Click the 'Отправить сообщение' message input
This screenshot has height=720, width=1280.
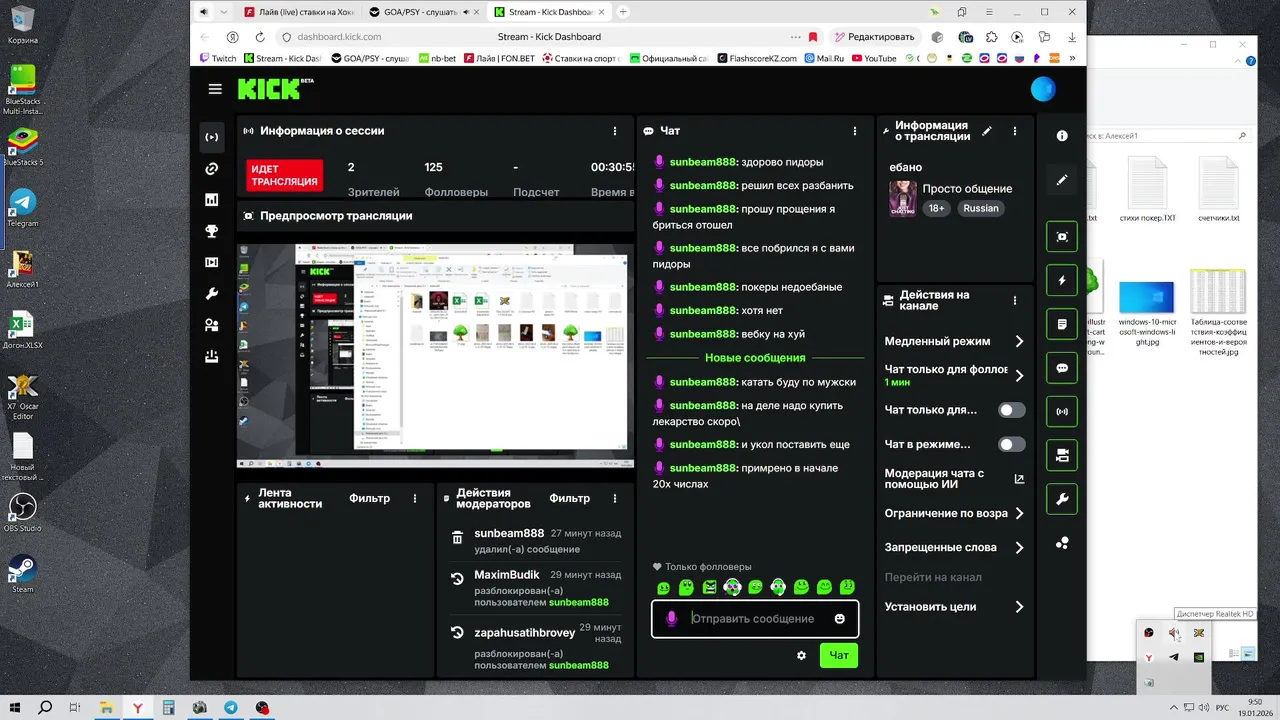coord(755,619)
